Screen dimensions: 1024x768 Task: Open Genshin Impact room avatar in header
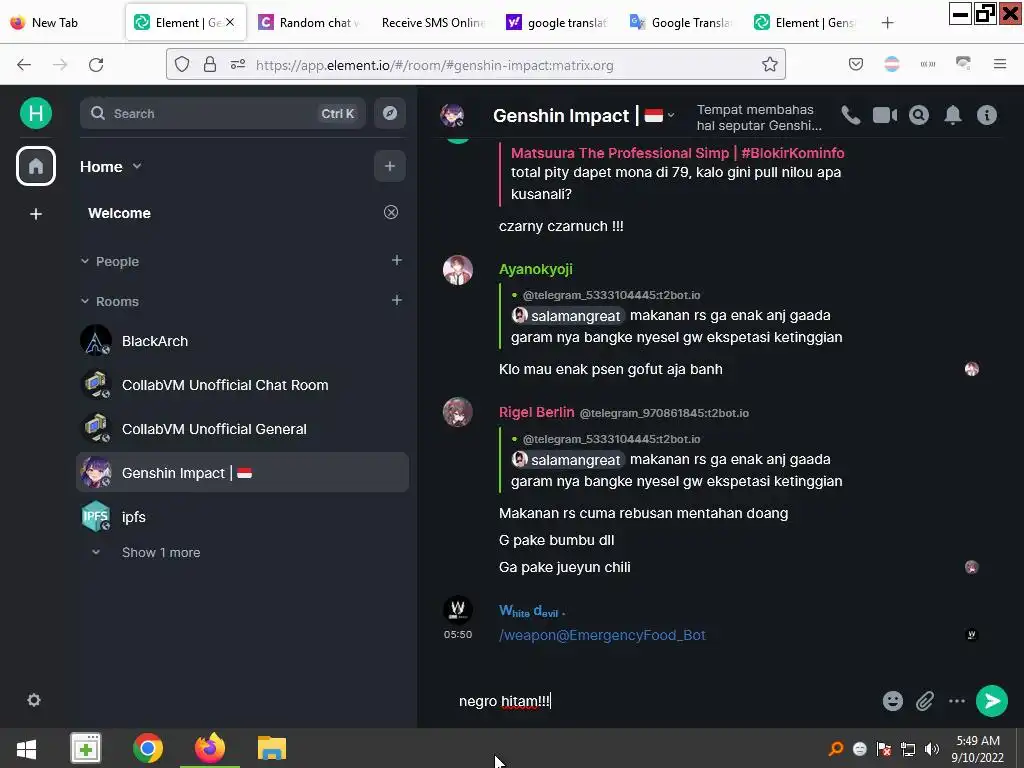(x=452, y=116)
